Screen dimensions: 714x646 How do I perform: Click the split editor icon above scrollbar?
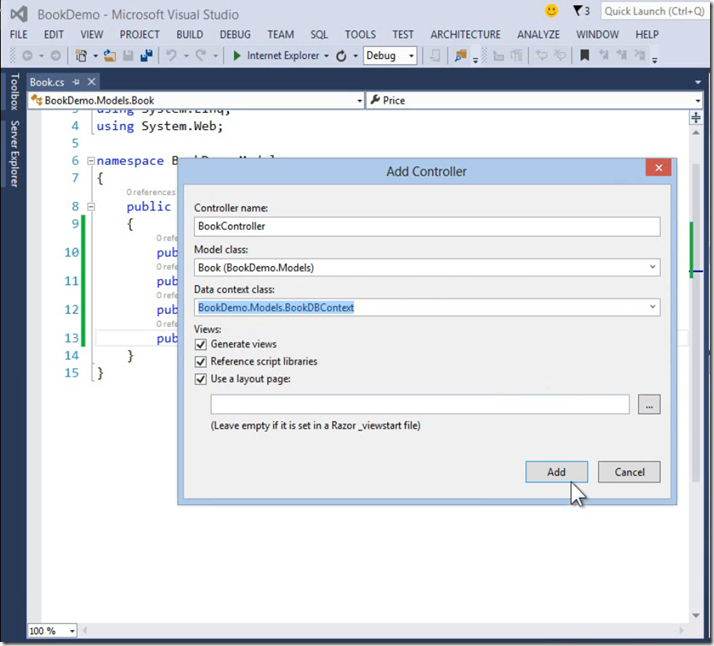(696, 118)
